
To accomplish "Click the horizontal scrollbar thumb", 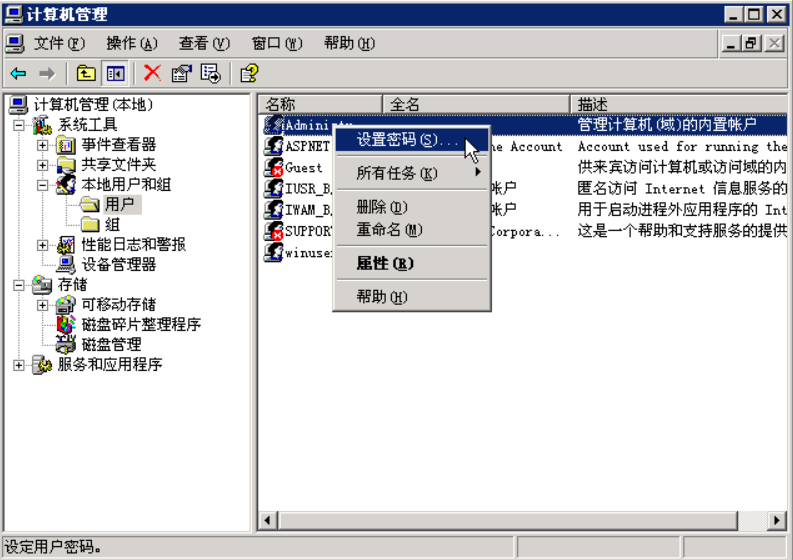I will click(508, 520).
